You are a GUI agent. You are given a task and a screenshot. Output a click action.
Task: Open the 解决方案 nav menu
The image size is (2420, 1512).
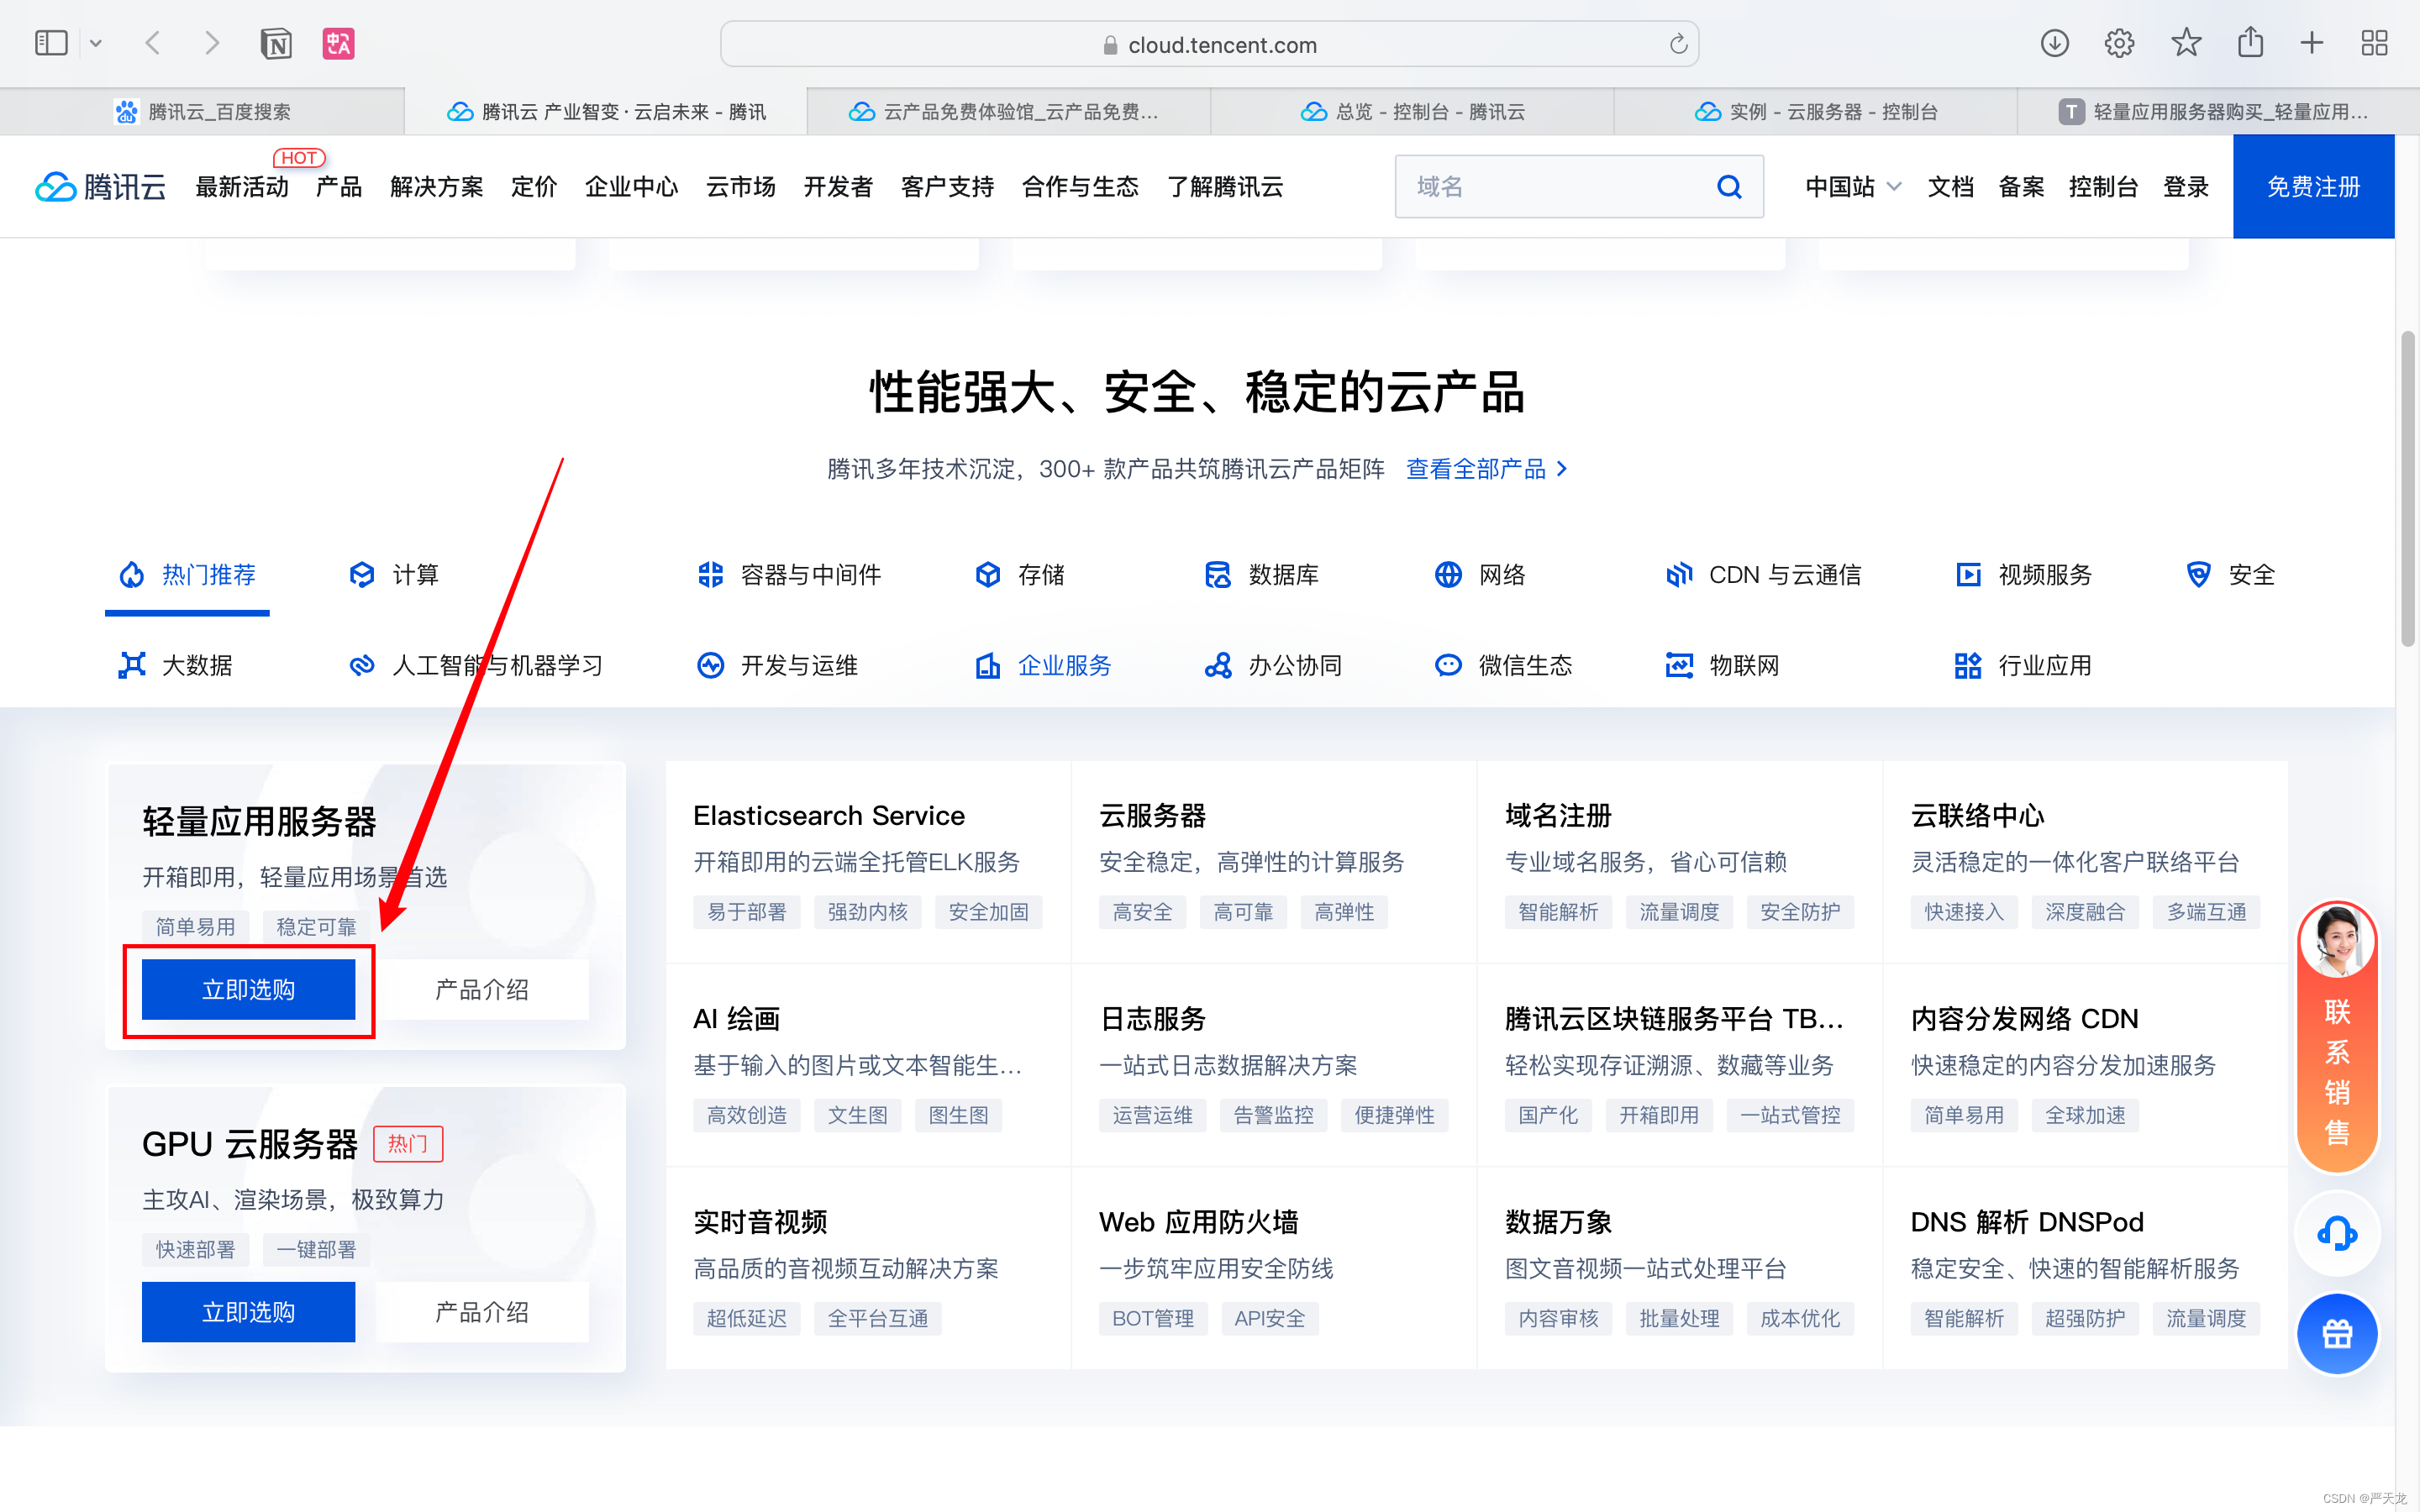[x=436, y=187]
